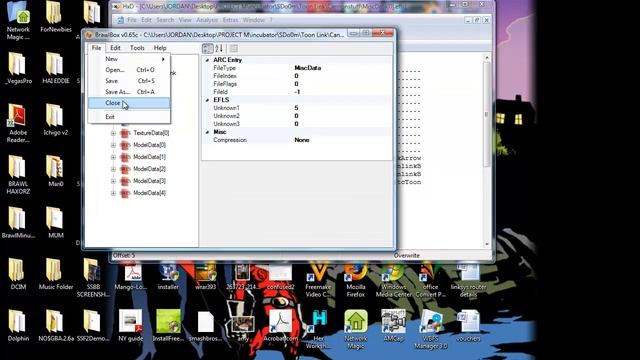Screen dimensions: 640x360
Task: Open the New submenu
Action: (129, 59)
